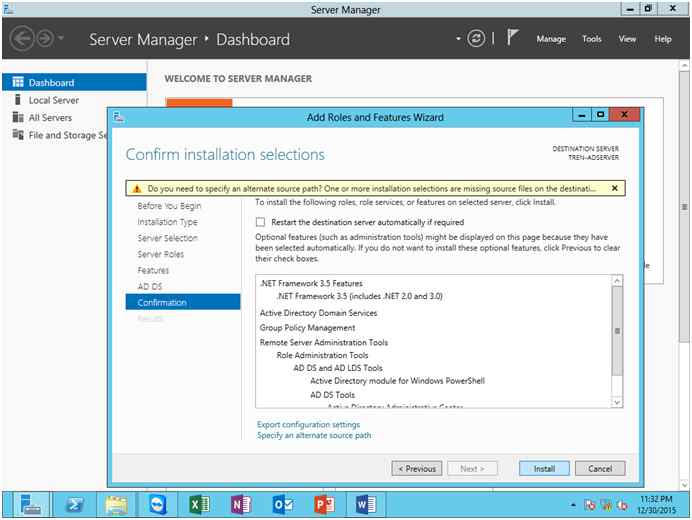Launch Windows PowerShell from taskbar

pyautogui.click(x=75, y=505)
